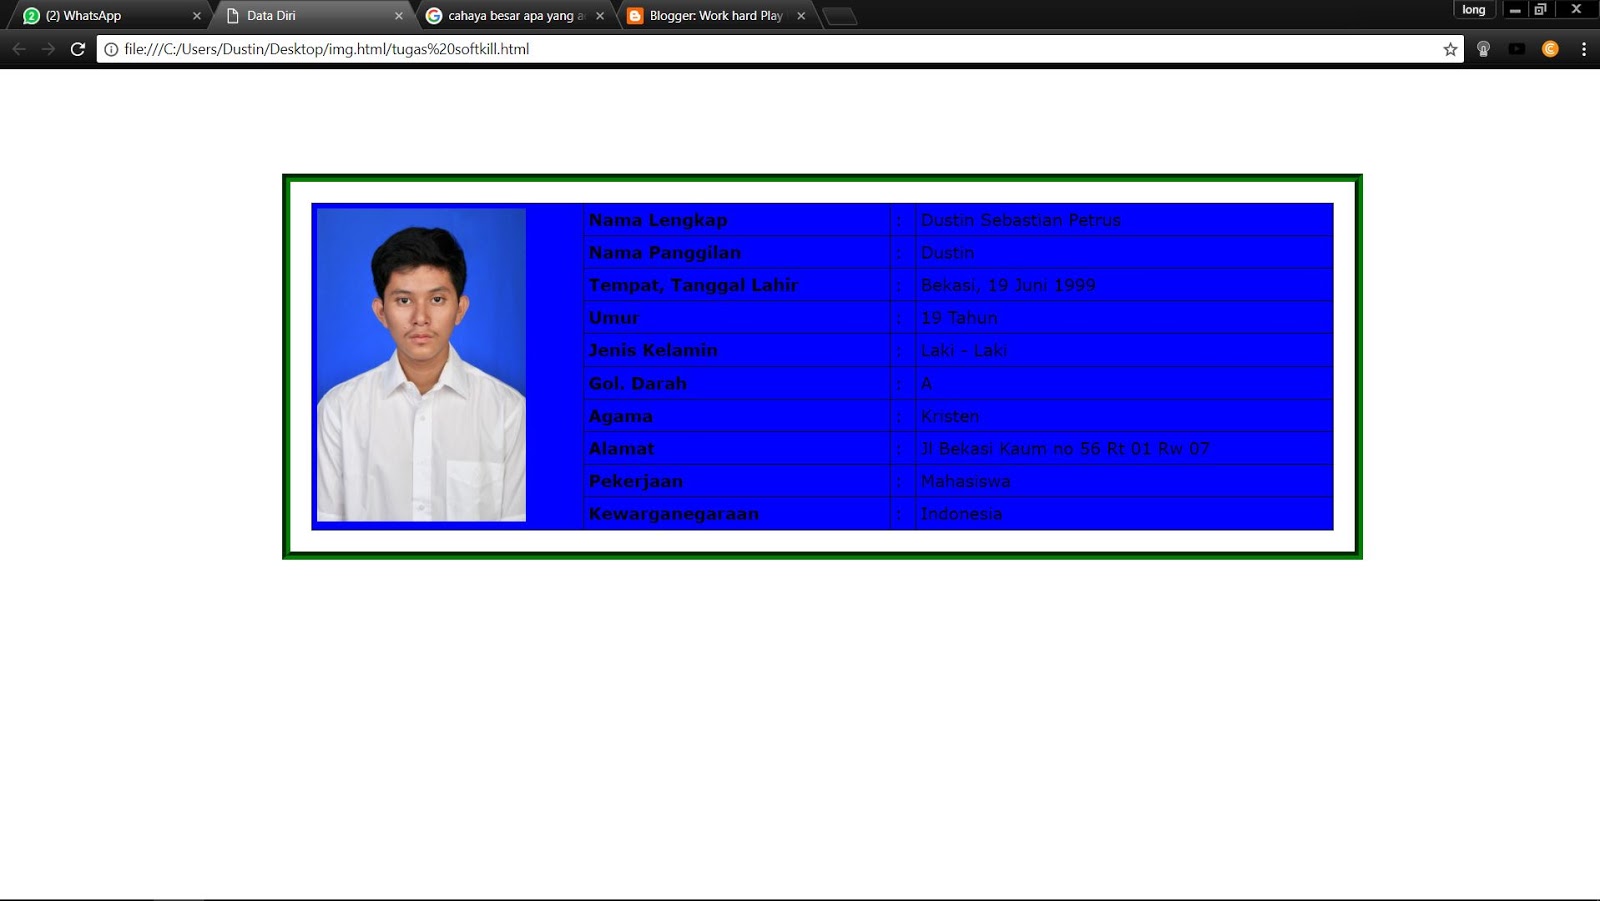The image size is (1600, 901).
Task: Open the language indicator in system tray
Action: (1473, 9)
